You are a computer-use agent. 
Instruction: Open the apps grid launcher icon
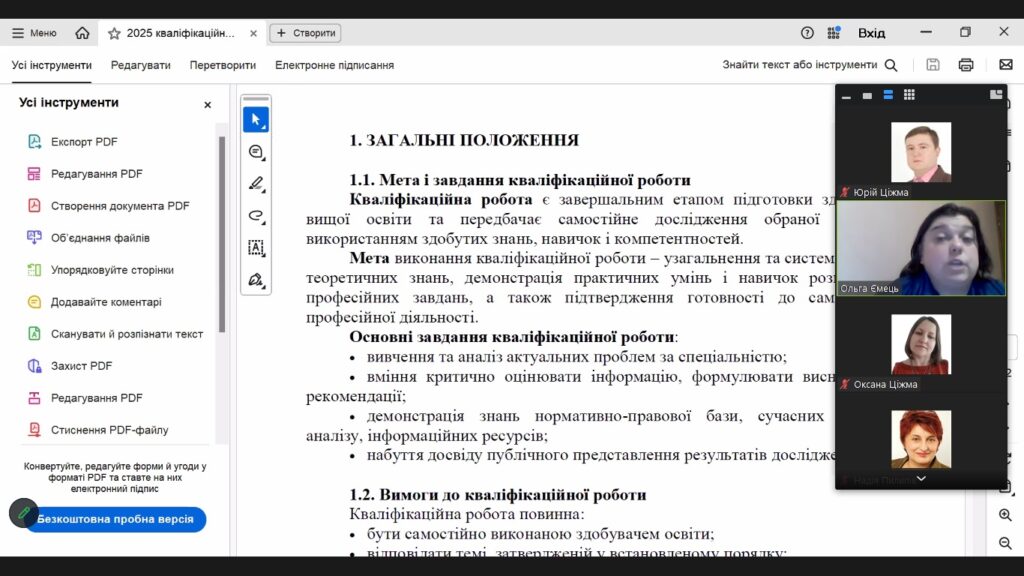pos(834,33)
